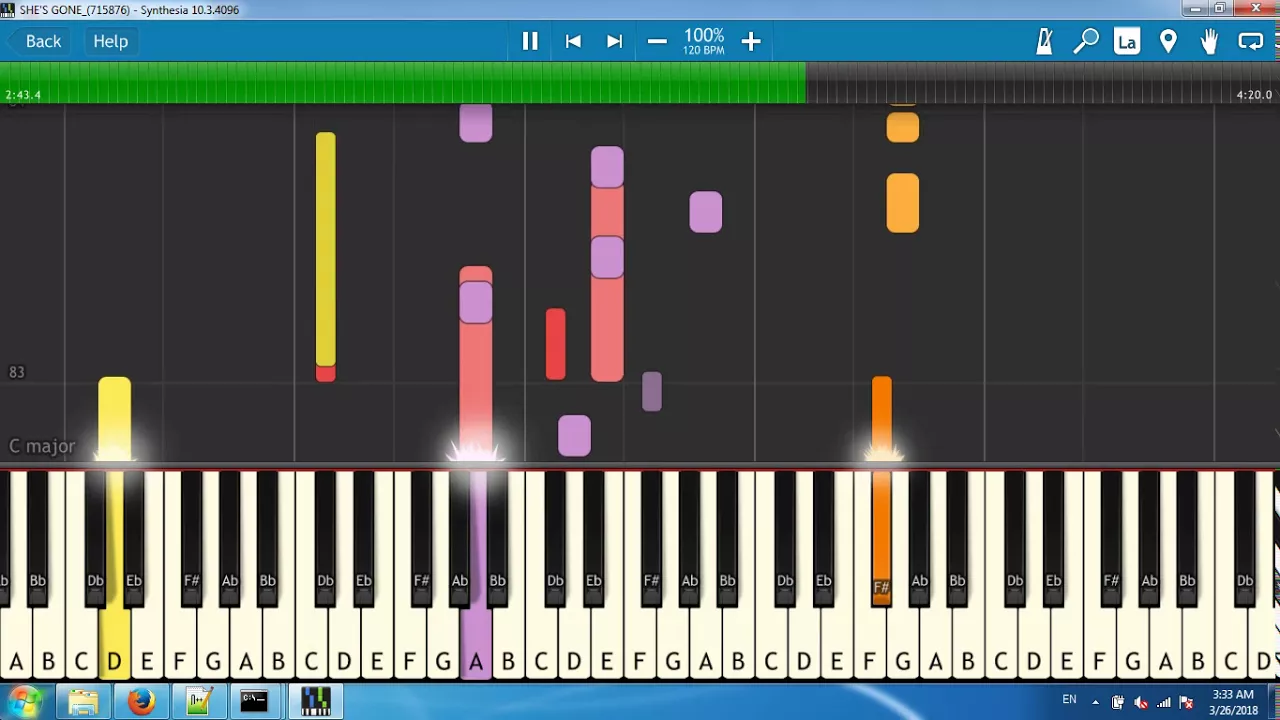The height and width of the screenshot is (720, 1280).
Task: Increase tempo with the plus button
Action: [x=751, y=41]
